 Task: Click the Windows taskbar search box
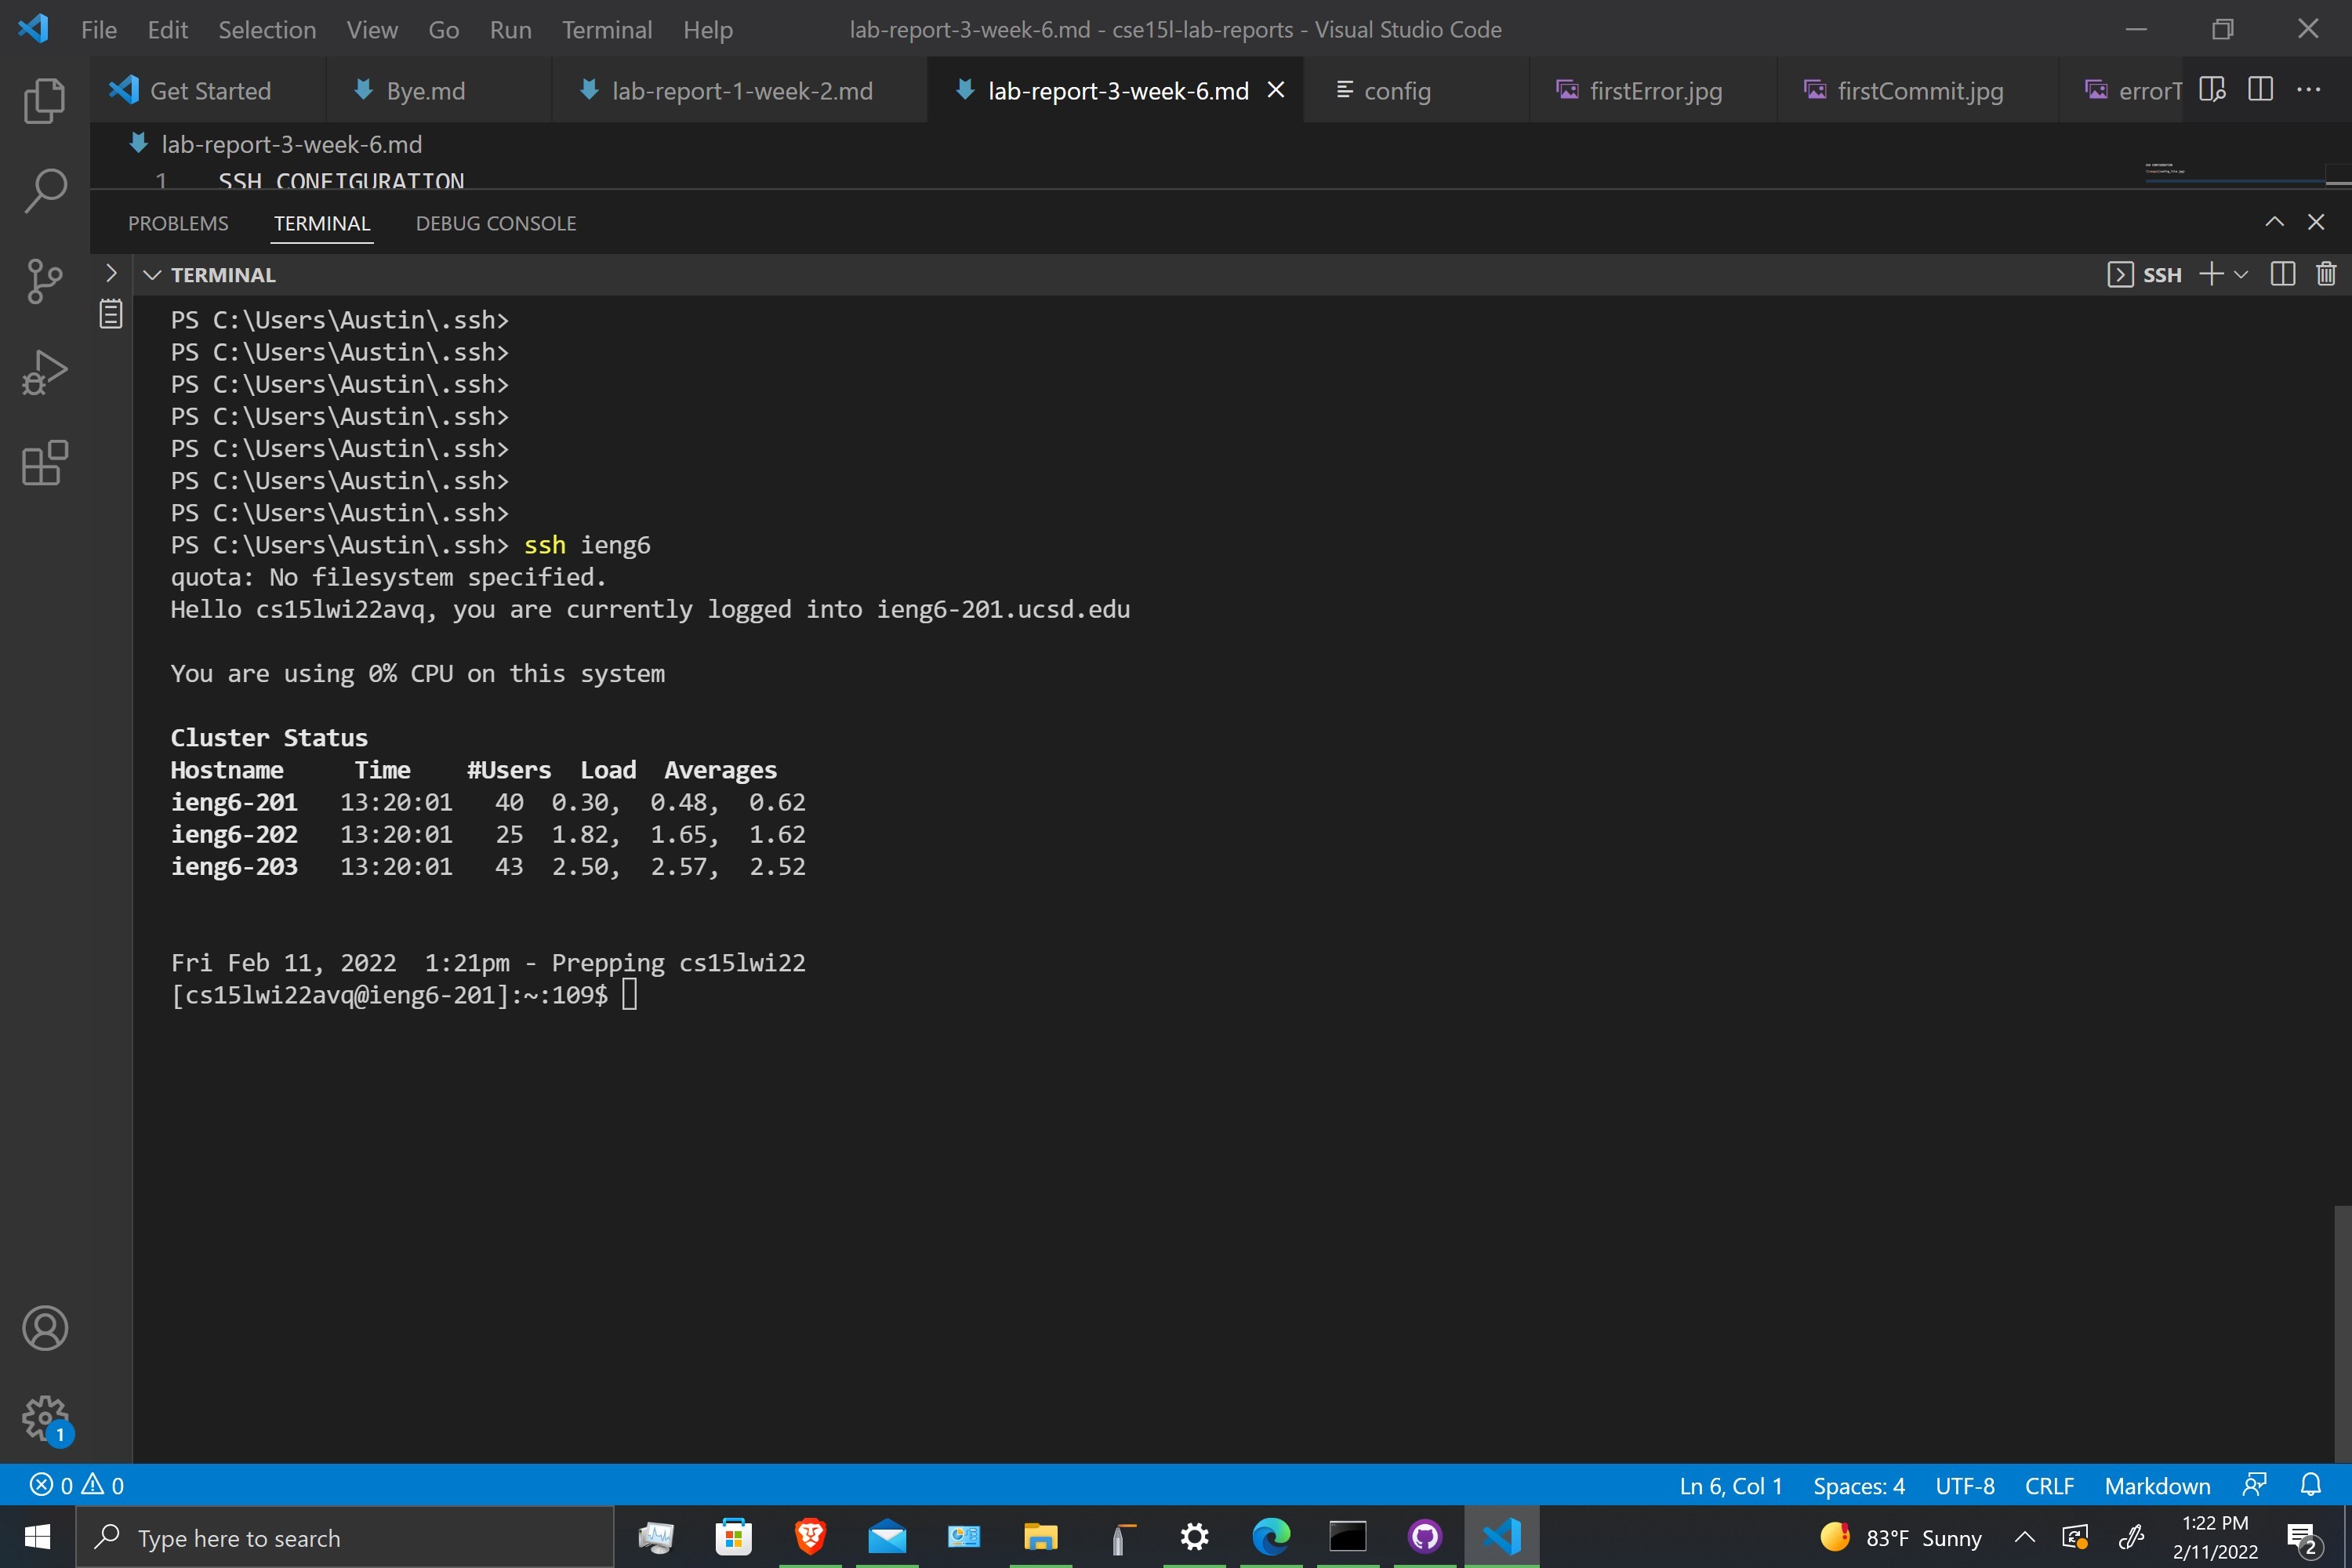pos(345,1537)
